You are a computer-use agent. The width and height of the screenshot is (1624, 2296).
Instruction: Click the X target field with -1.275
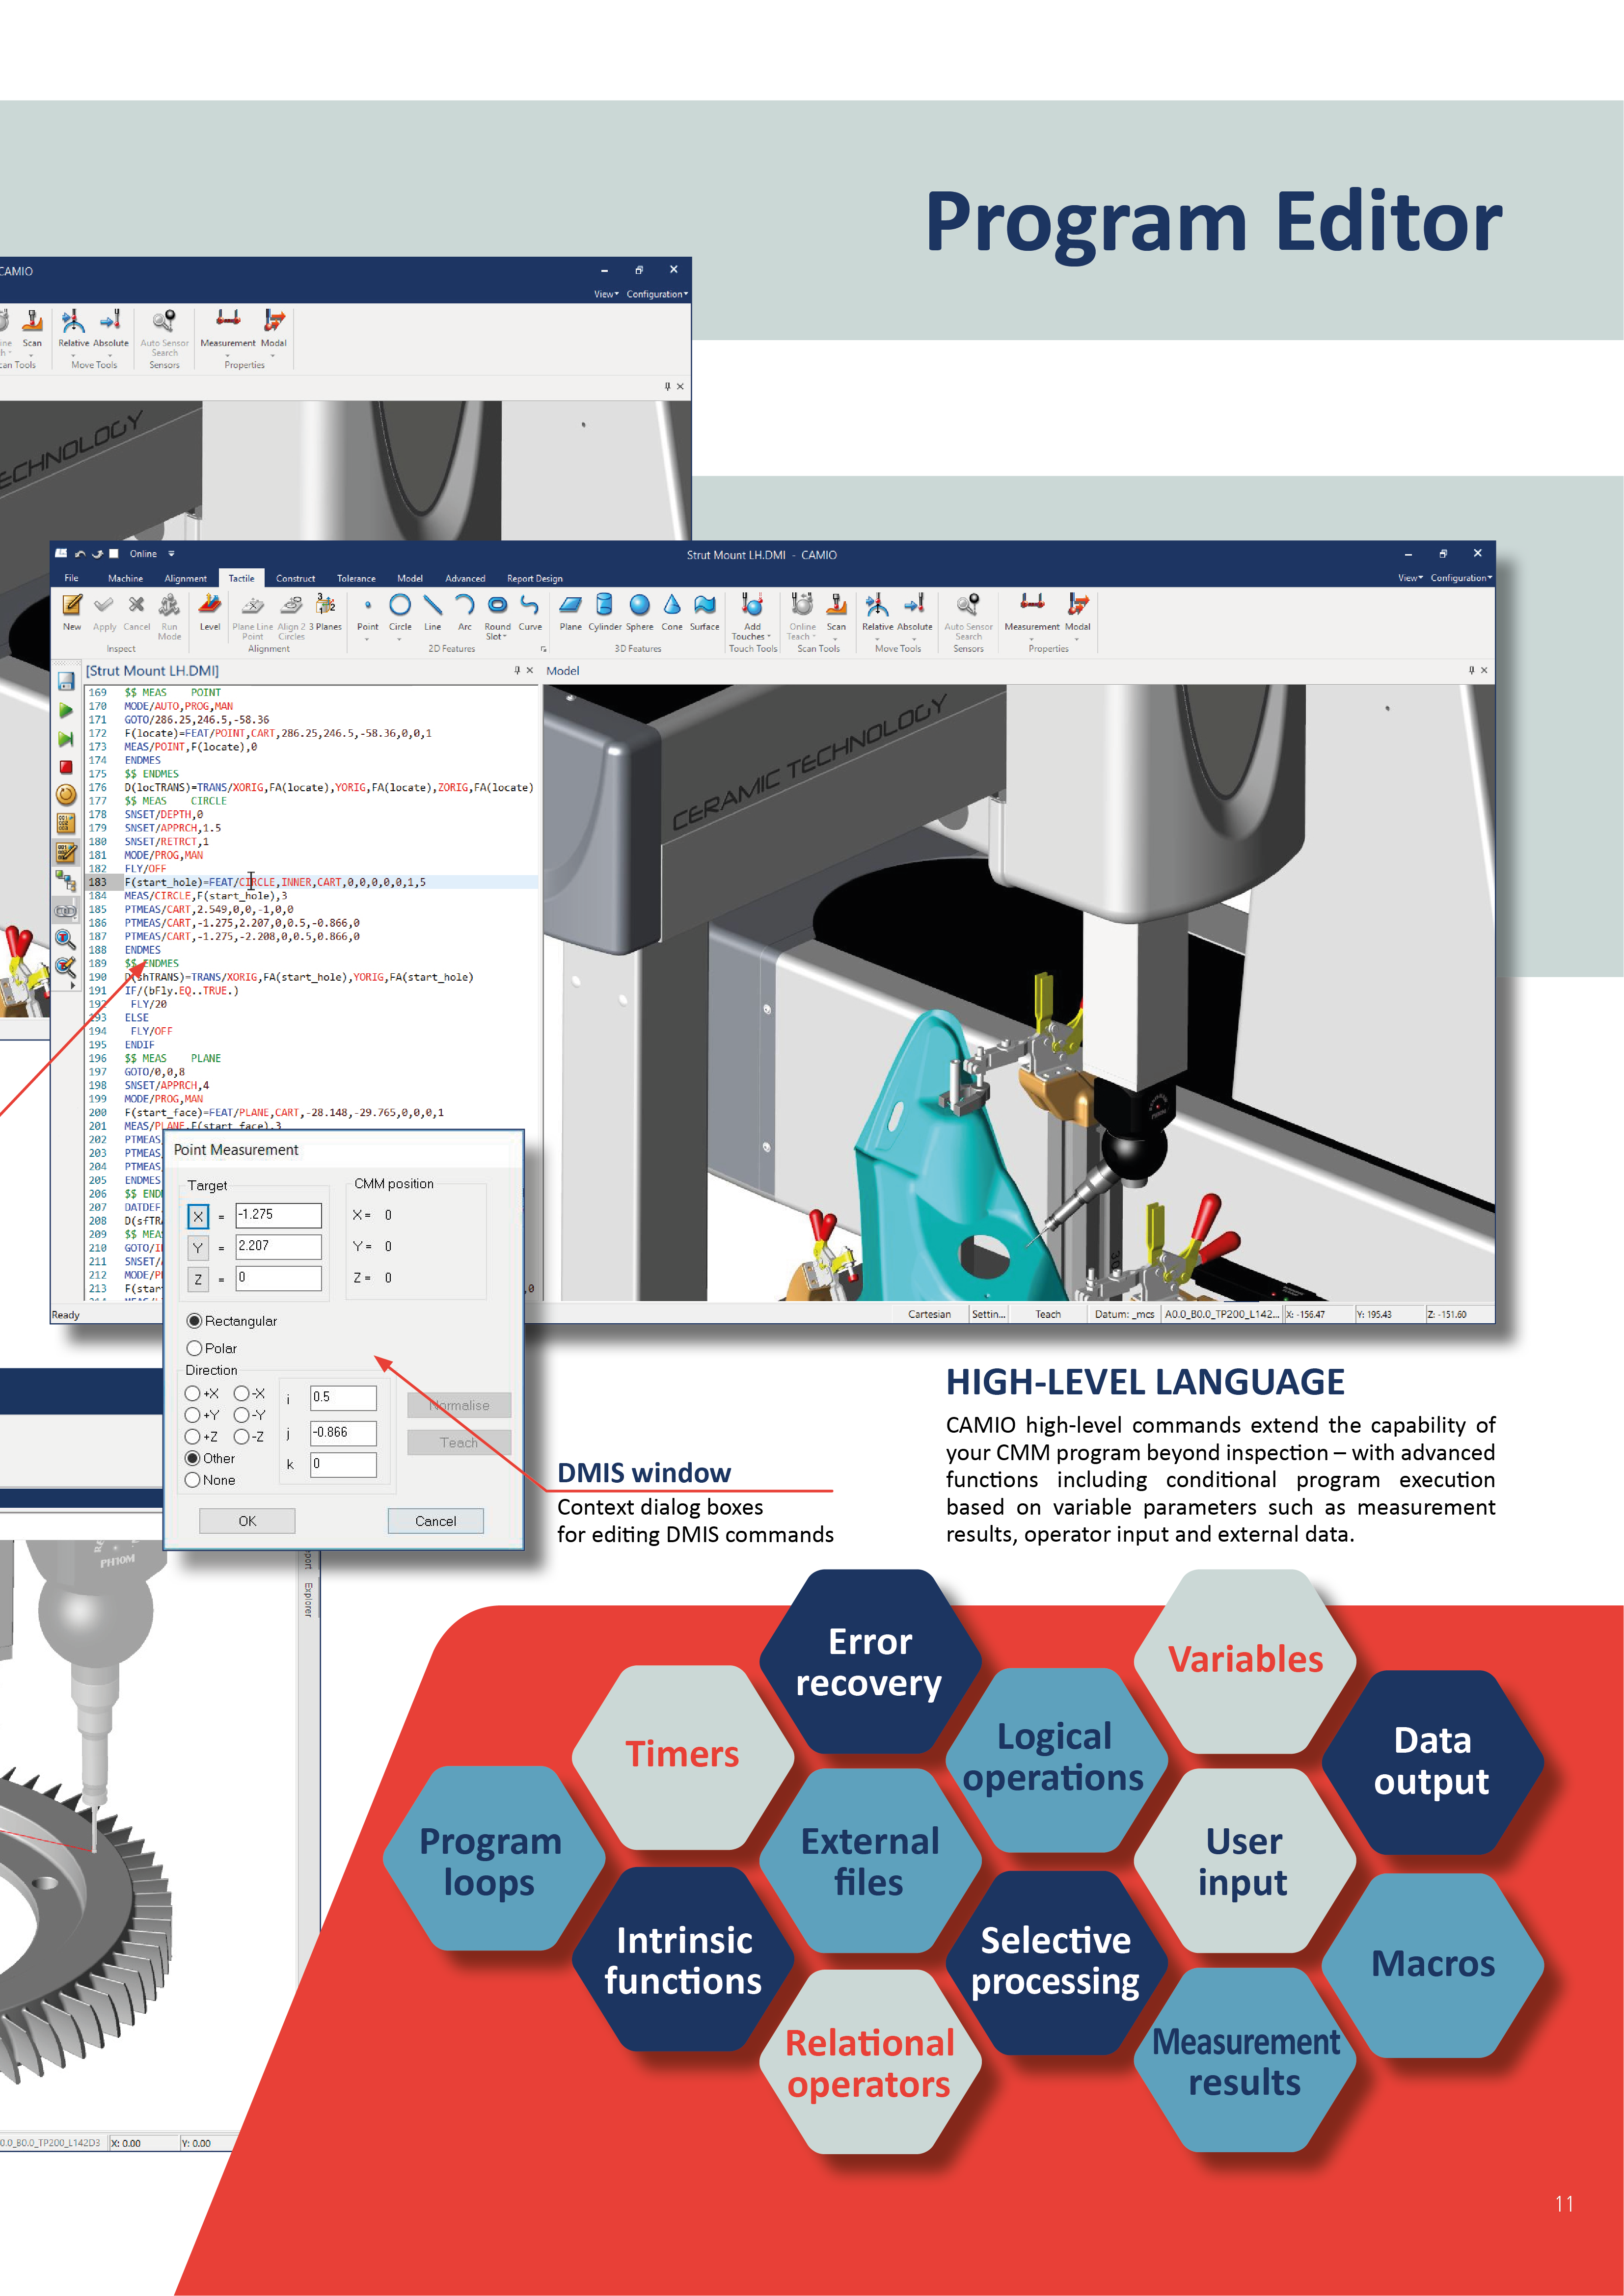[x=278, y=1215]
